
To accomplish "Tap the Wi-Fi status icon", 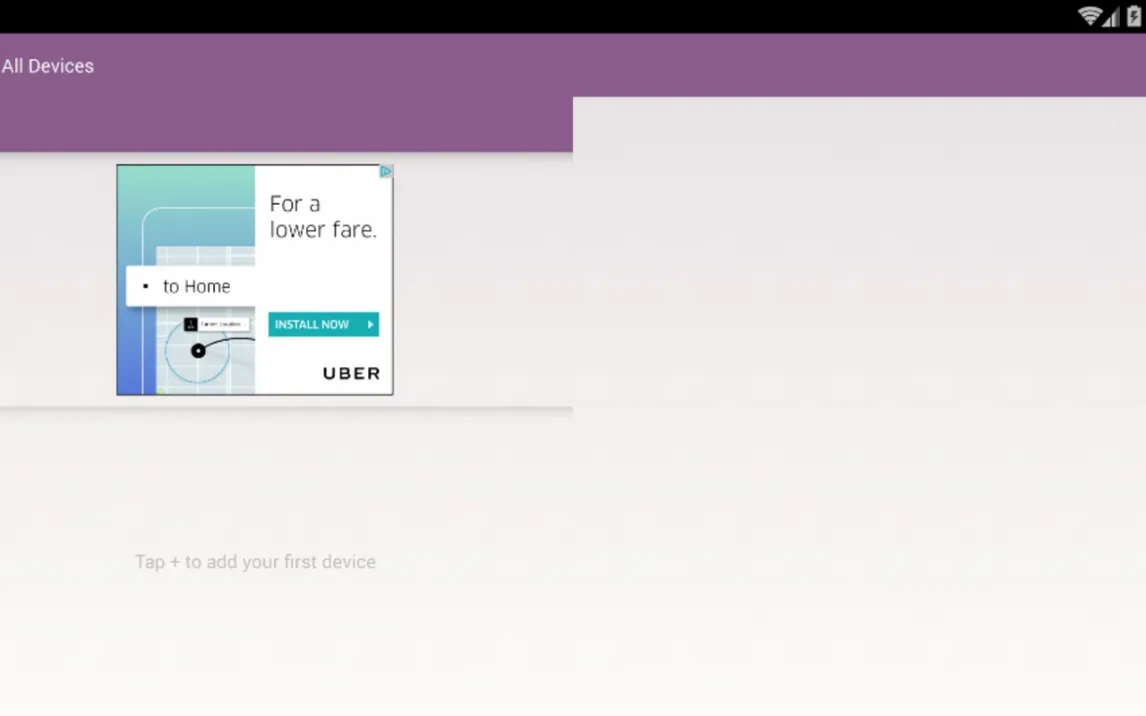I will pos(1089,16).
